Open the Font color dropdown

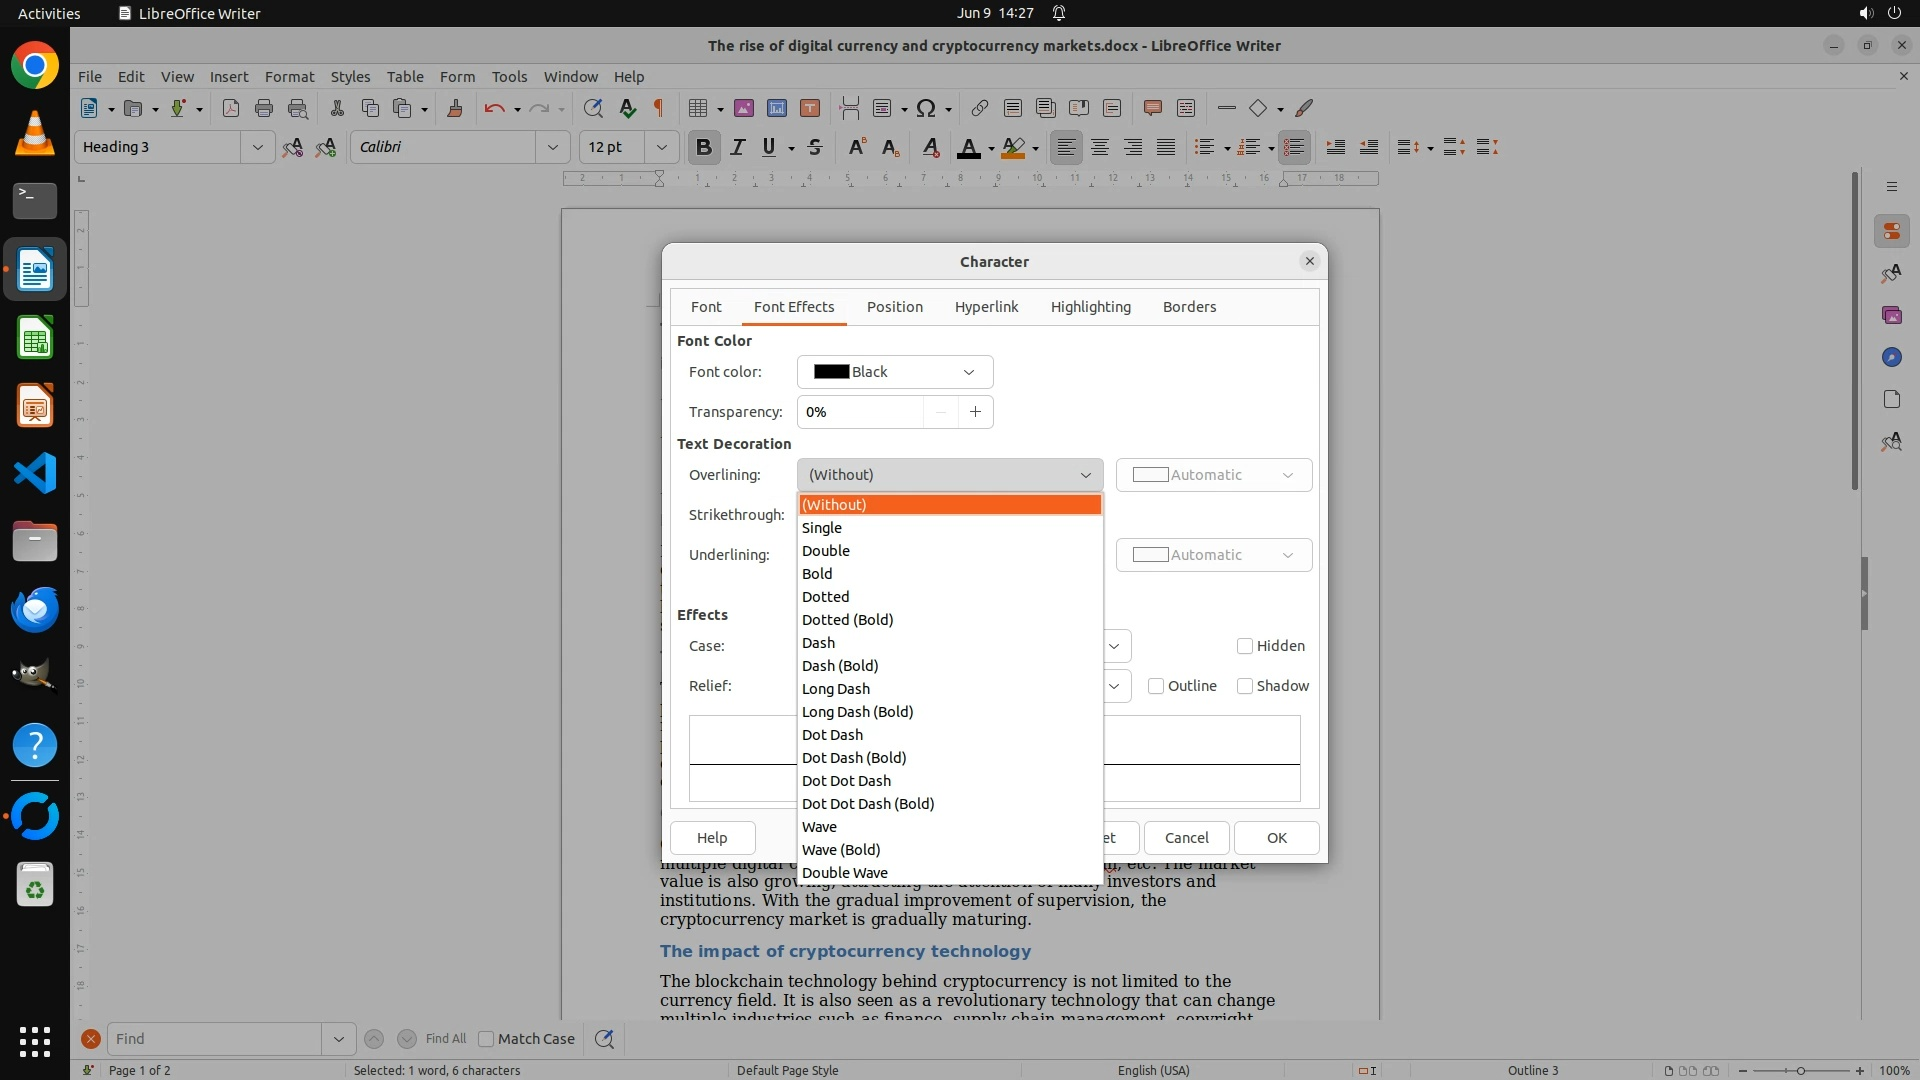[x=895, y=372]
